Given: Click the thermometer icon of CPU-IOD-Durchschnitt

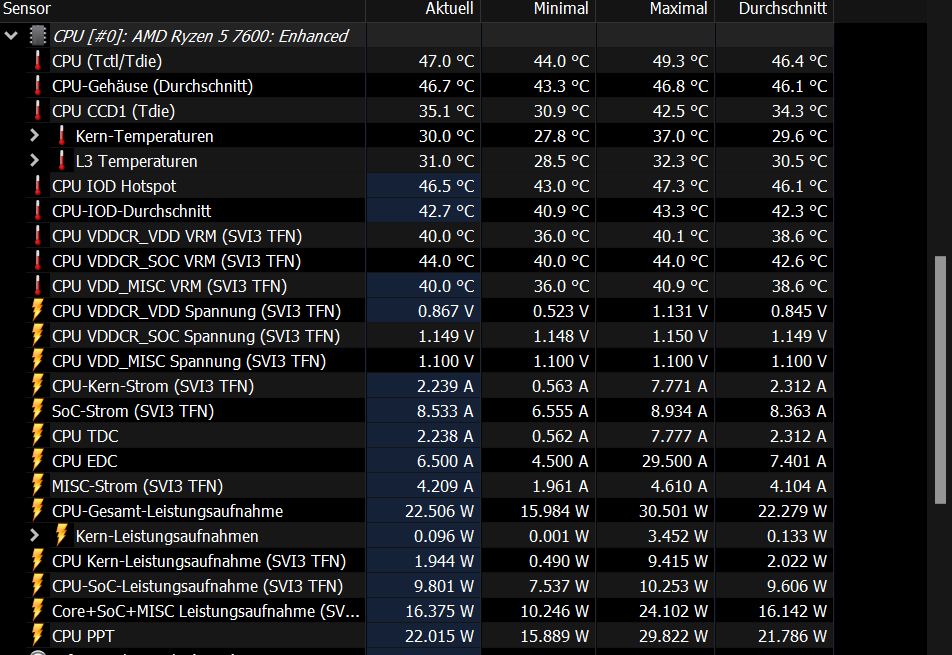Looking at the screenshot, I should pyautogui.click(x=38, y=211).
